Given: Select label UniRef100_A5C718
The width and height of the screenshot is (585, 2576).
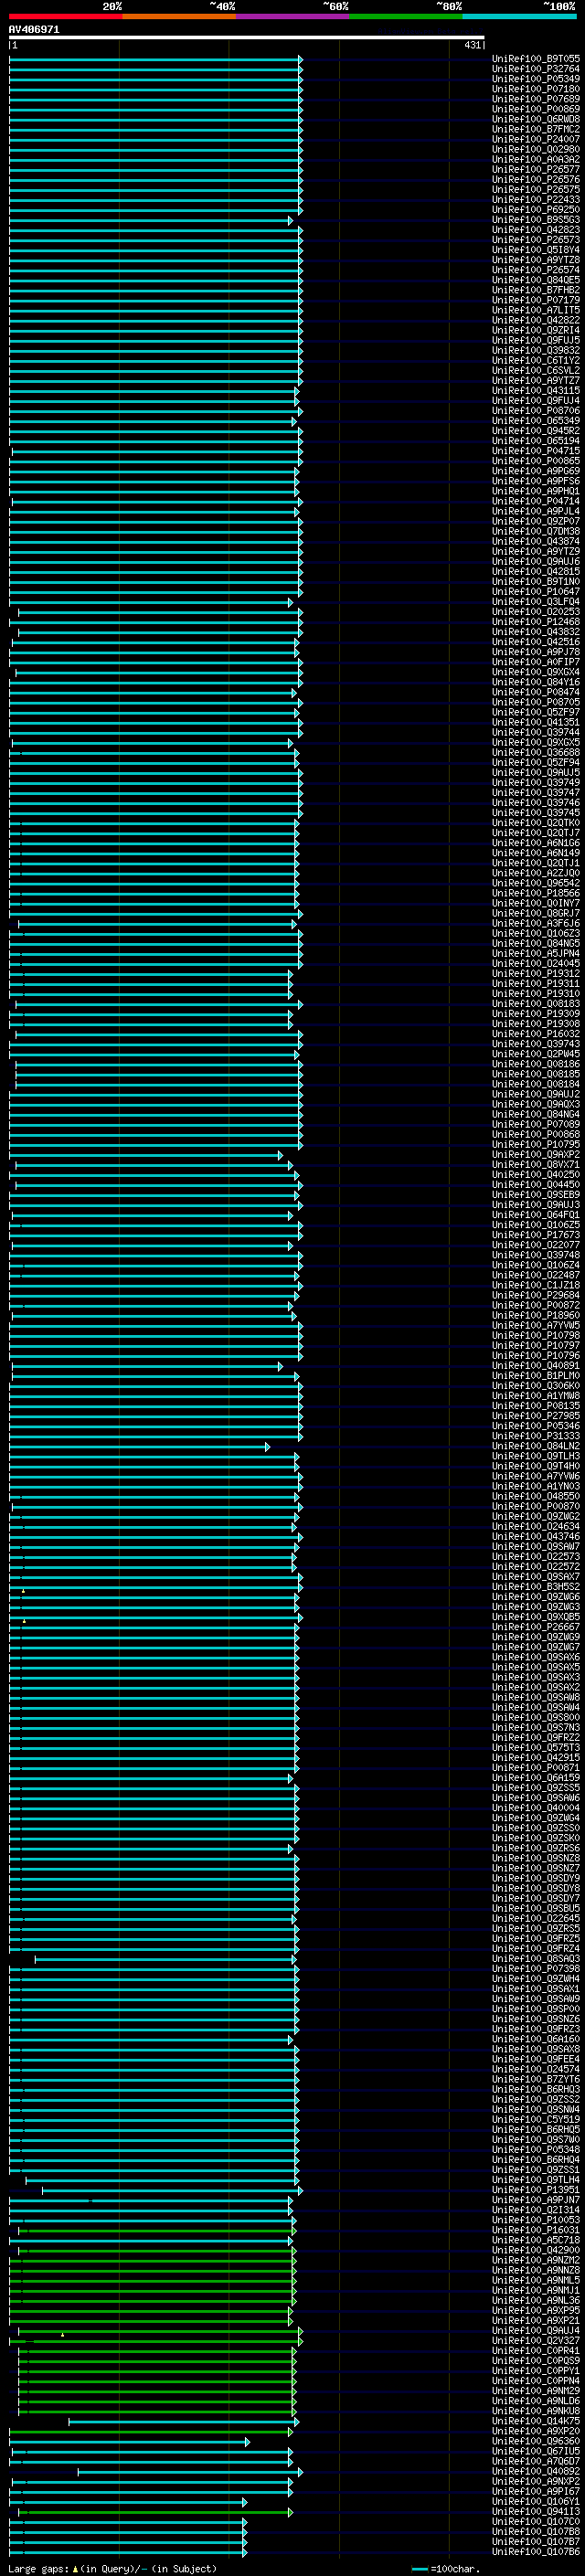Looking at the screenshot, I should tap(536, 2240).
